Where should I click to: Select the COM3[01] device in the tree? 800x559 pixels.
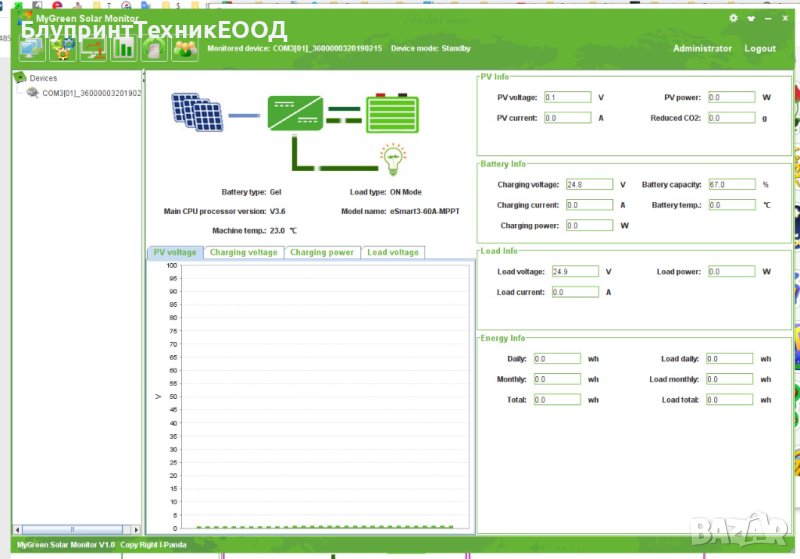click(x=91, y=93)
